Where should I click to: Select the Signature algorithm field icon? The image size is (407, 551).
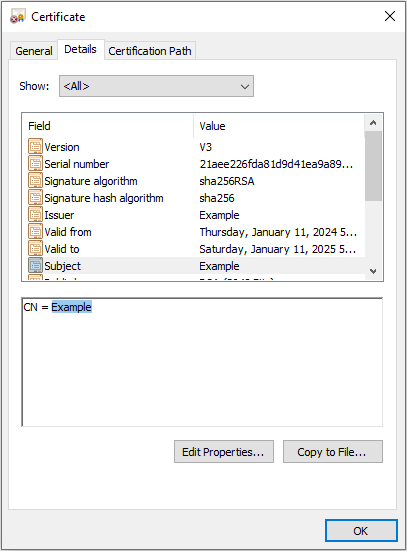pos(35,181)
